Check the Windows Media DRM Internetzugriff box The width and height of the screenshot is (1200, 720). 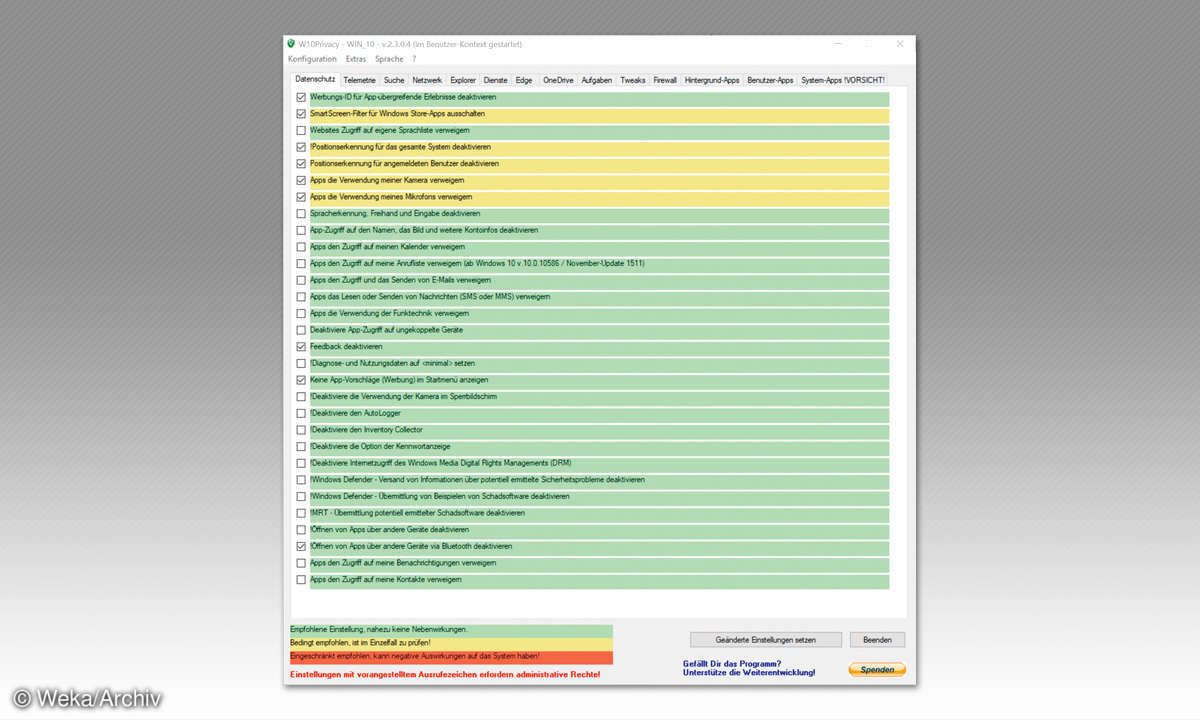[x=301, y=464]
